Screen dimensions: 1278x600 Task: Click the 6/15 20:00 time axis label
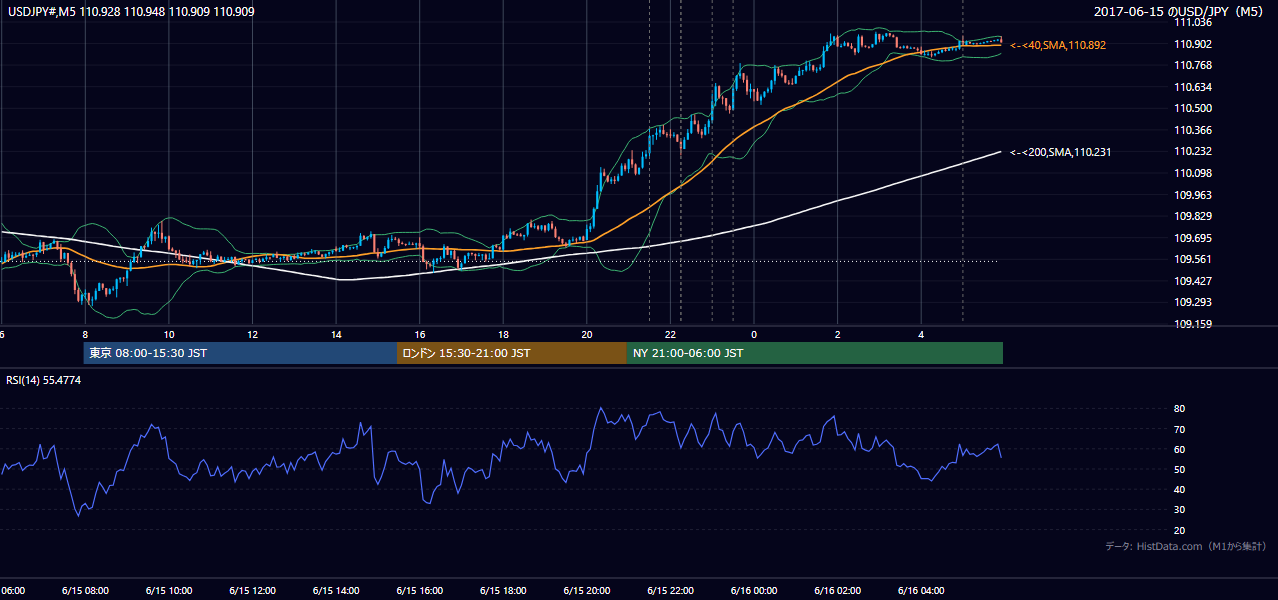[587, 590]
